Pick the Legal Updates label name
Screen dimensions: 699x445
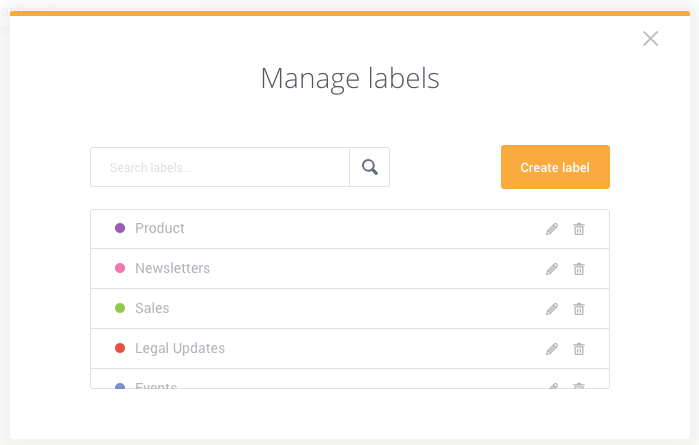pos(180,348)
